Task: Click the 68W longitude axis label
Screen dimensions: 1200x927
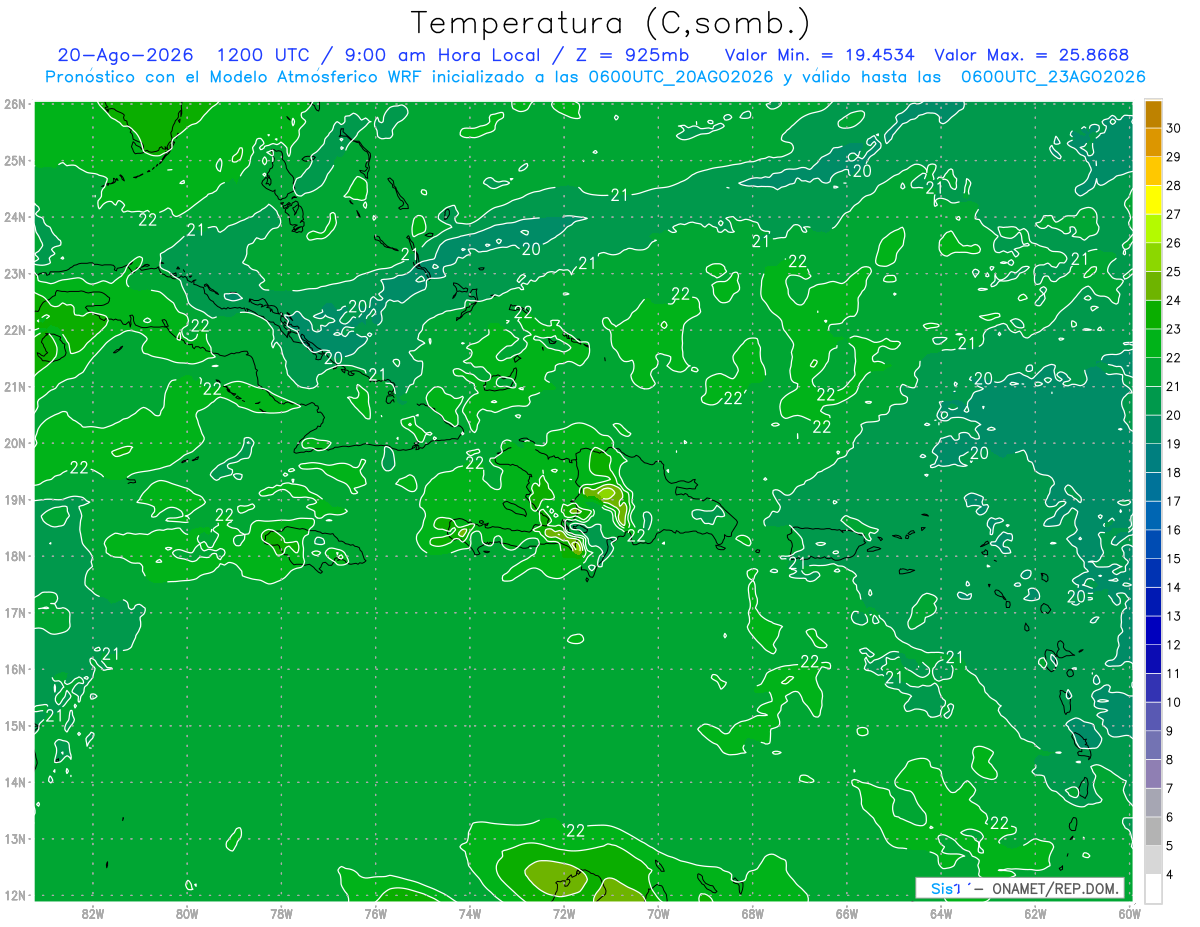Action: pos(752,913)
